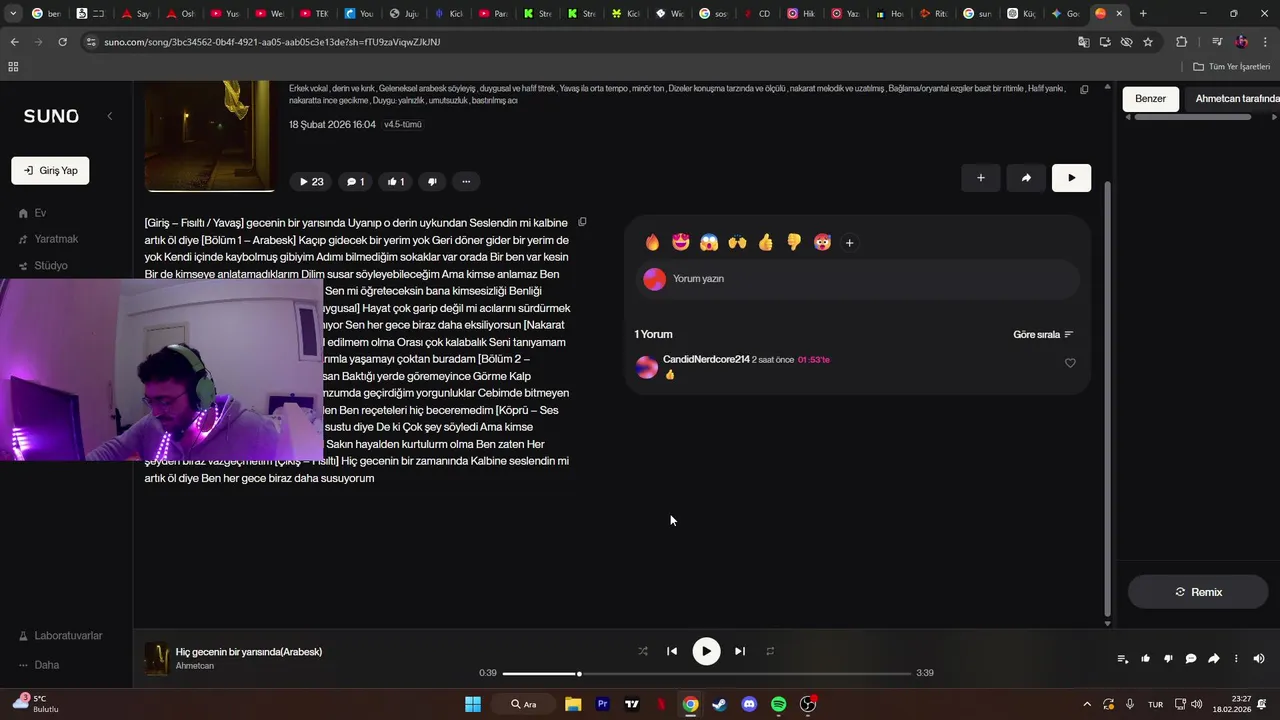
Task: Open the Göre sırala sort dropdown
Action: point(1043,335)
